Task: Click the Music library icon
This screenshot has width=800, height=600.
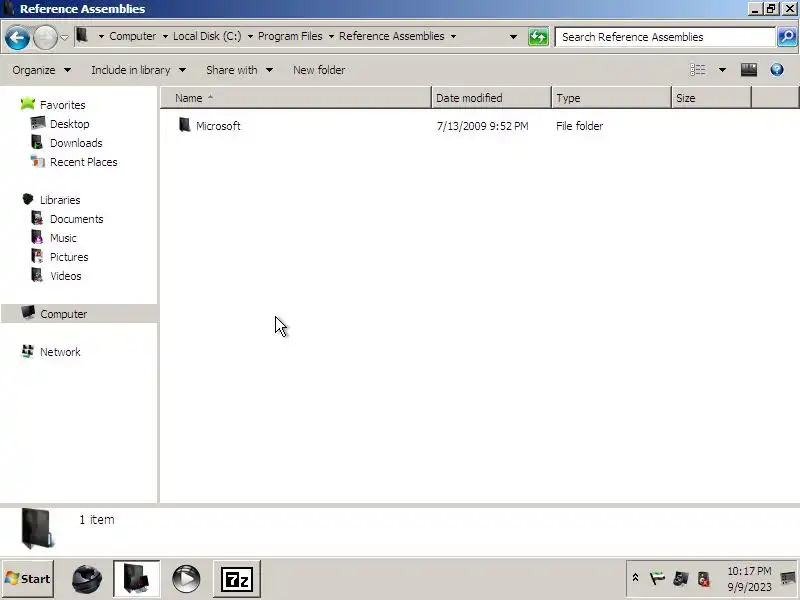Action: pos(37,237)
